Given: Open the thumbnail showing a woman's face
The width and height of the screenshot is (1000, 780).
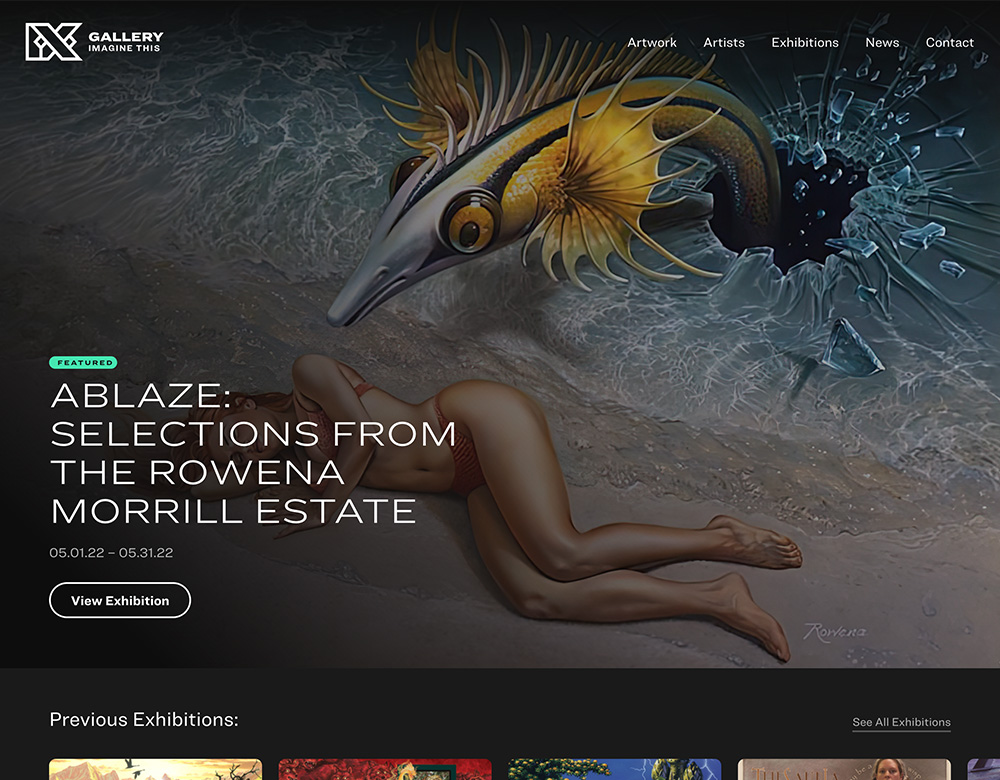Looking at the screenshot, I should coord(844,769).
